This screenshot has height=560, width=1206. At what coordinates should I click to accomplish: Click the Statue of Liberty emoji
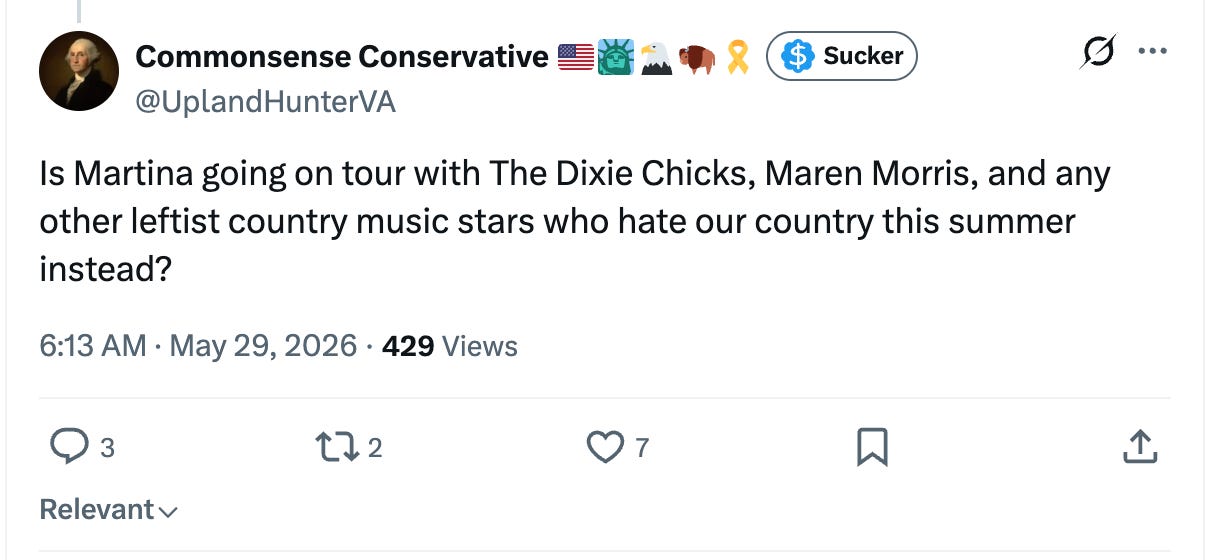point(616,58)
